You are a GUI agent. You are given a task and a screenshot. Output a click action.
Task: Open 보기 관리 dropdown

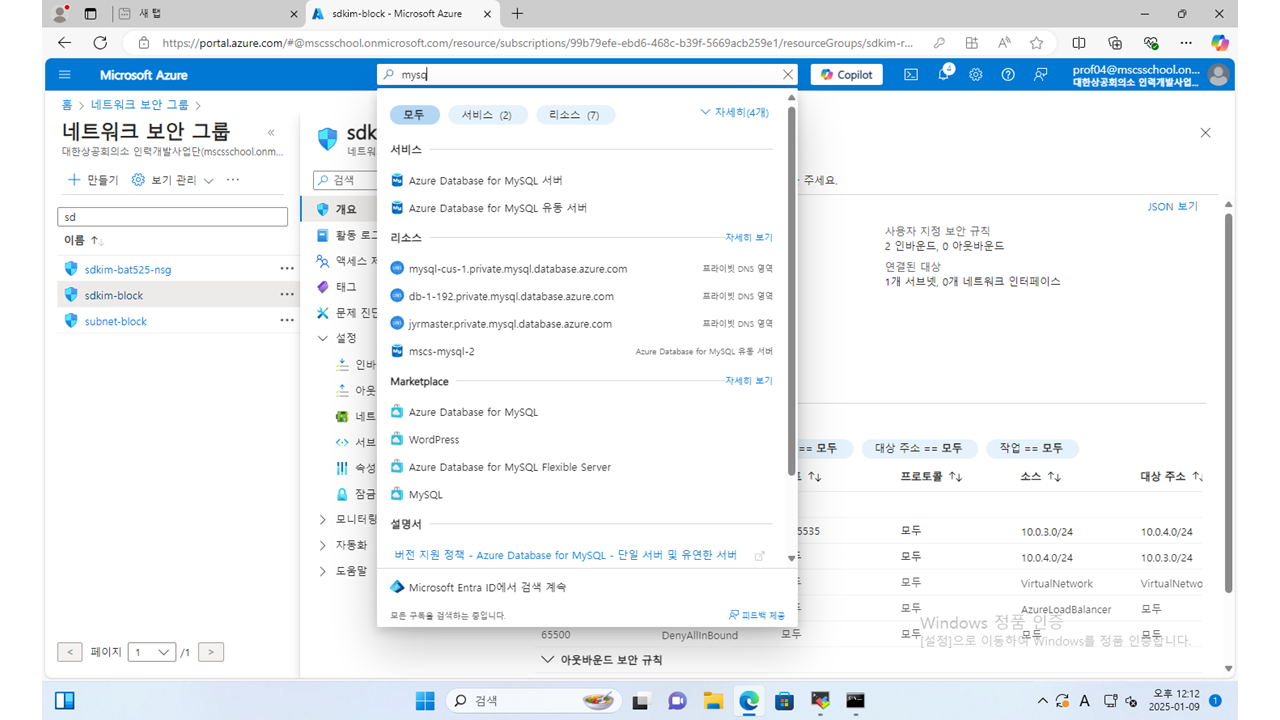click(x=174, y=180)
